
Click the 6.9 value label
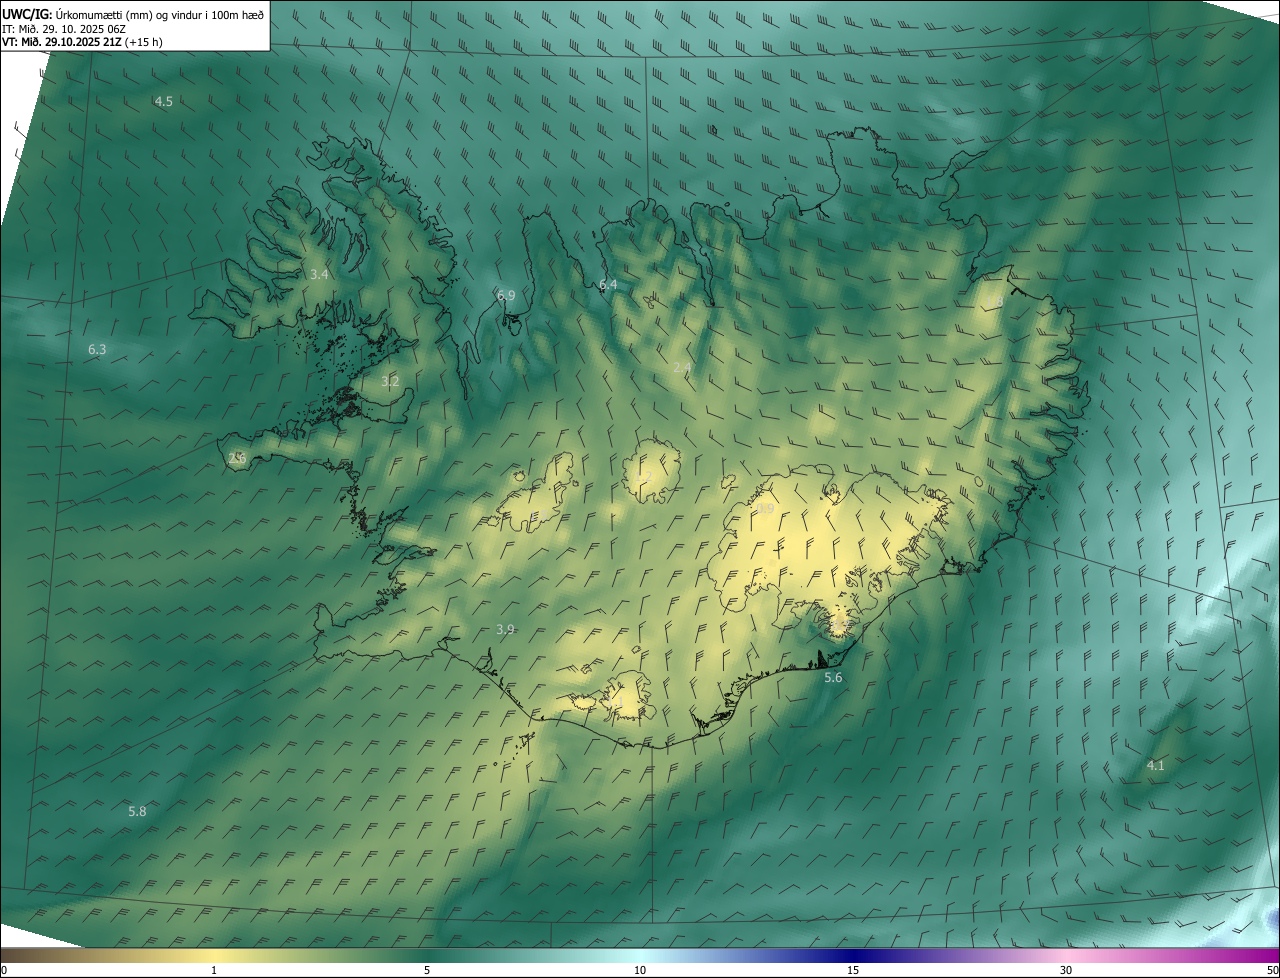(x=506, y=296)
